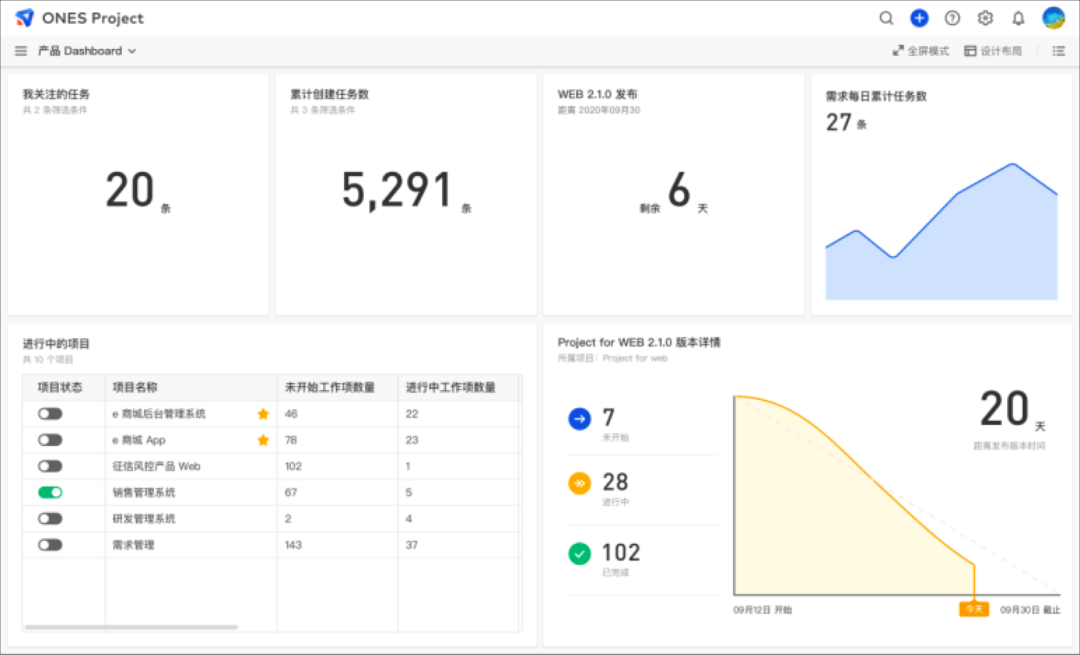Toggle status switch for e 商城后台管理系统

coord(50,414)
